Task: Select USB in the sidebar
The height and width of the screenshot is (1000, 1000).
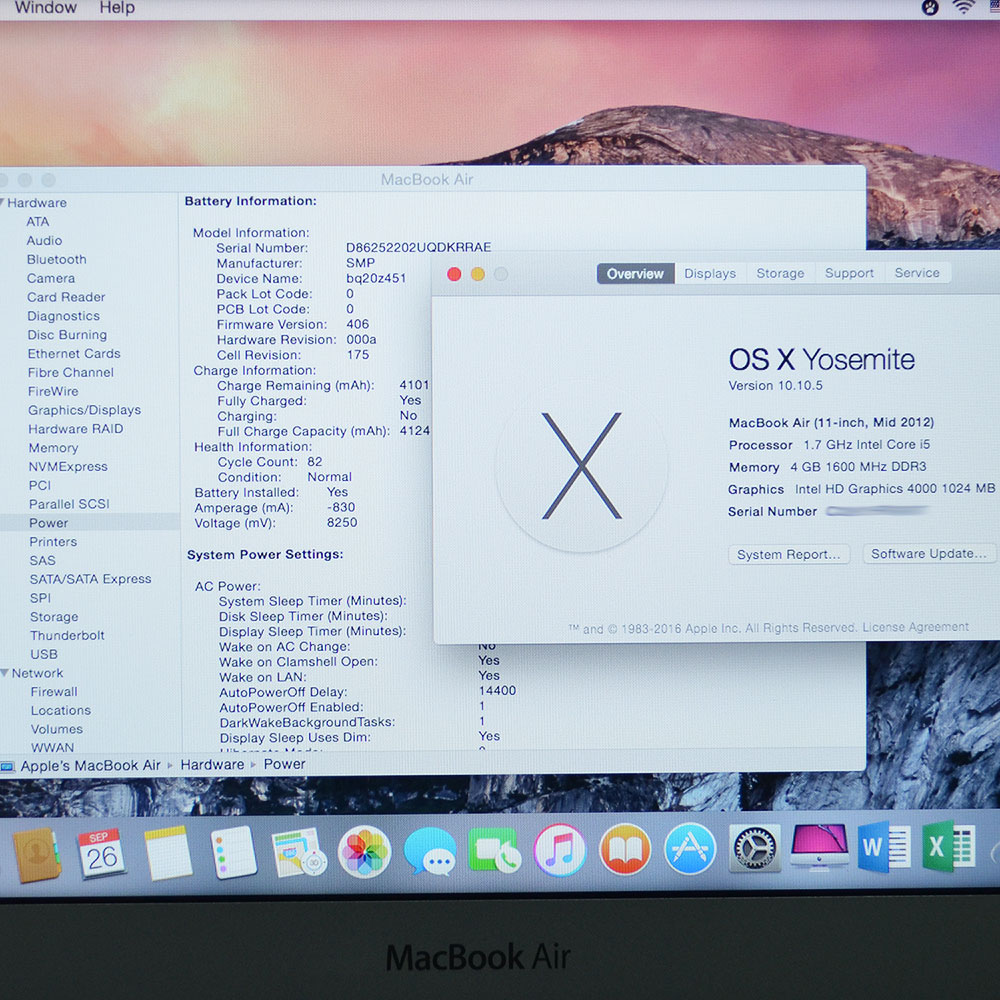Action: [x=44, y=654]
